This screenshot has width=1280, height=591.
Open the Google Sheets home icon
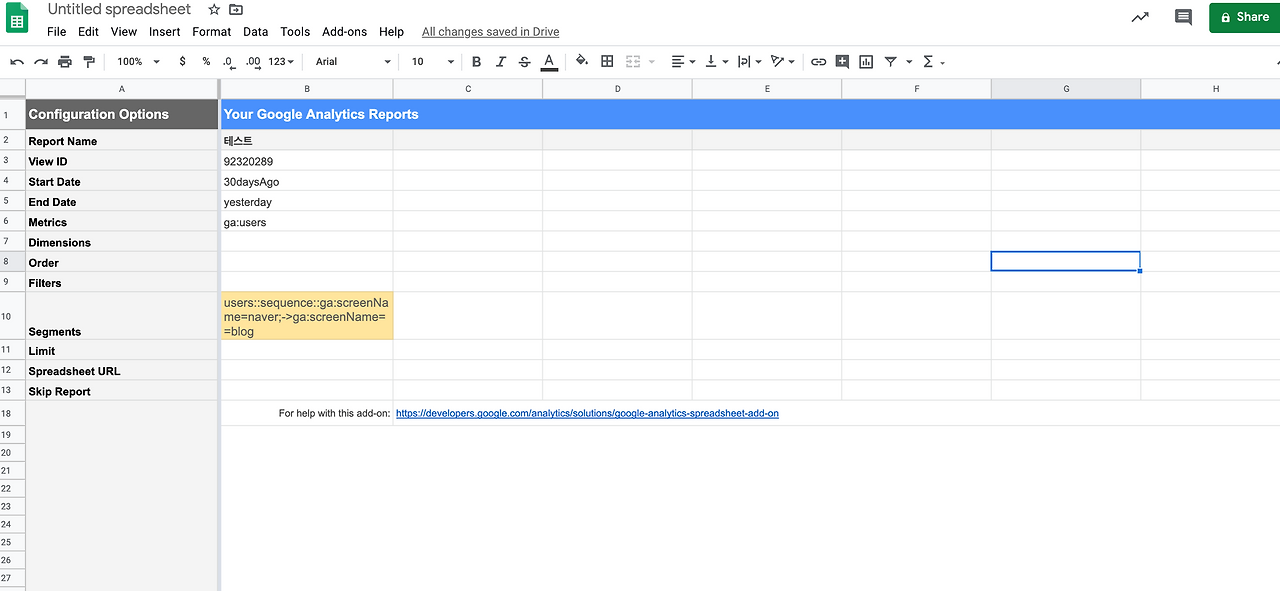coord(17,18)
